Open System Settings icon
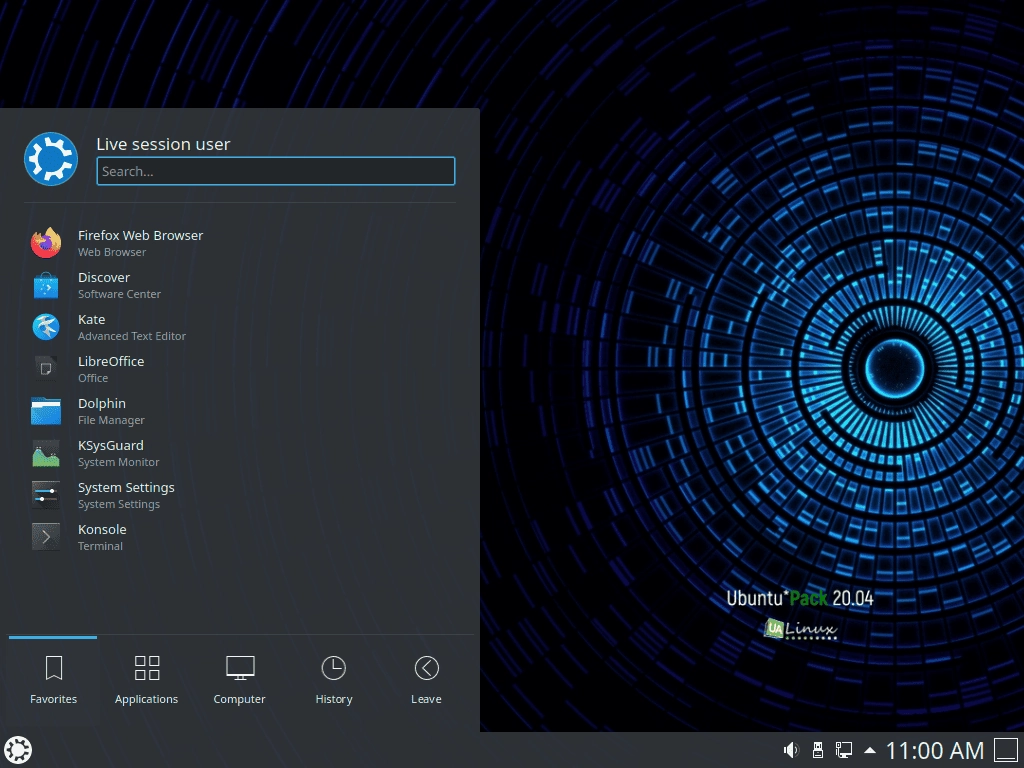 click(x=46, y=495)
